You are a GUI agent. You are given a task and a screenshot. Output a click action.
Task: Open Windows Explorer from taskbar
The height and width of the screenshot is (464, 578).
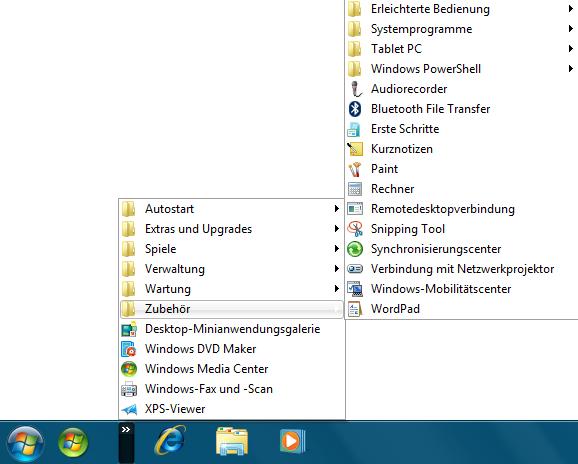pyautogui.click(x=232, y=441)
